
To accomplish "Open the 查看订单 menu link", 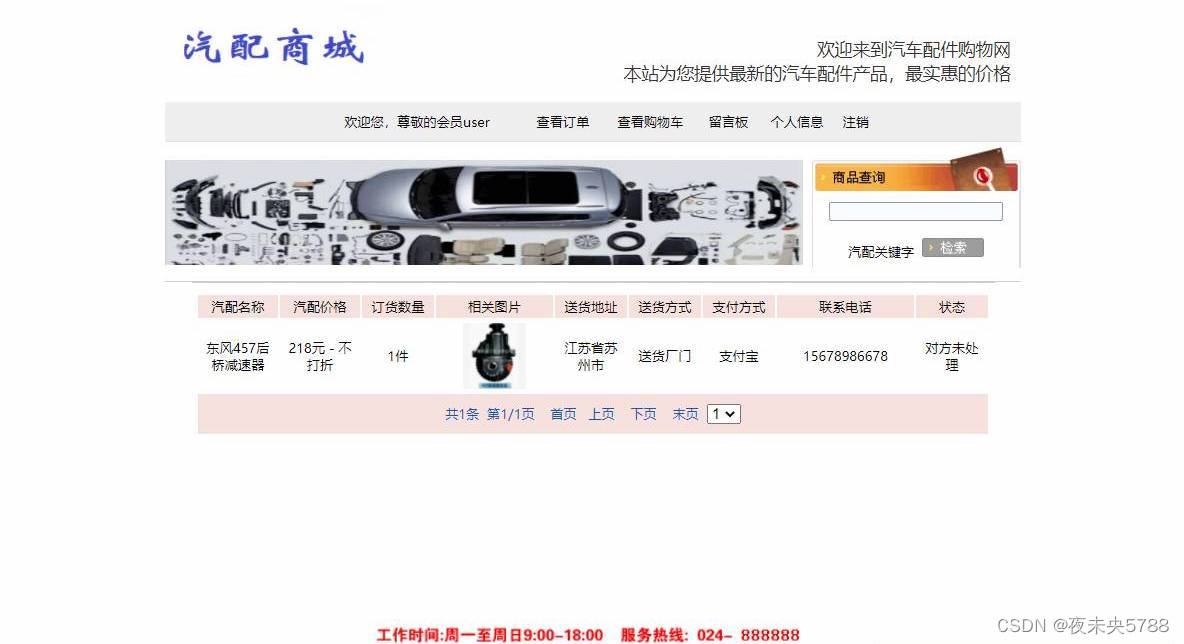I will click(563, 122).
